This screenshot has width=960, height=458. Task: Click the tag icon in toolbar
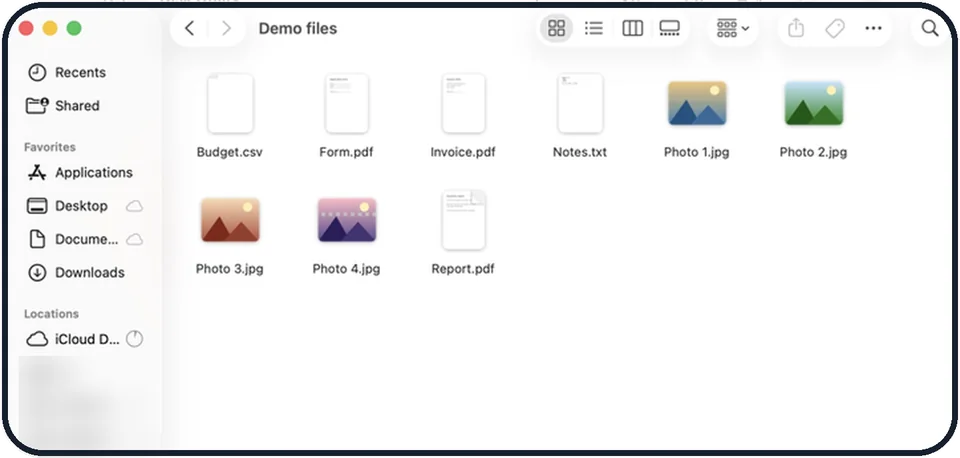835,28
